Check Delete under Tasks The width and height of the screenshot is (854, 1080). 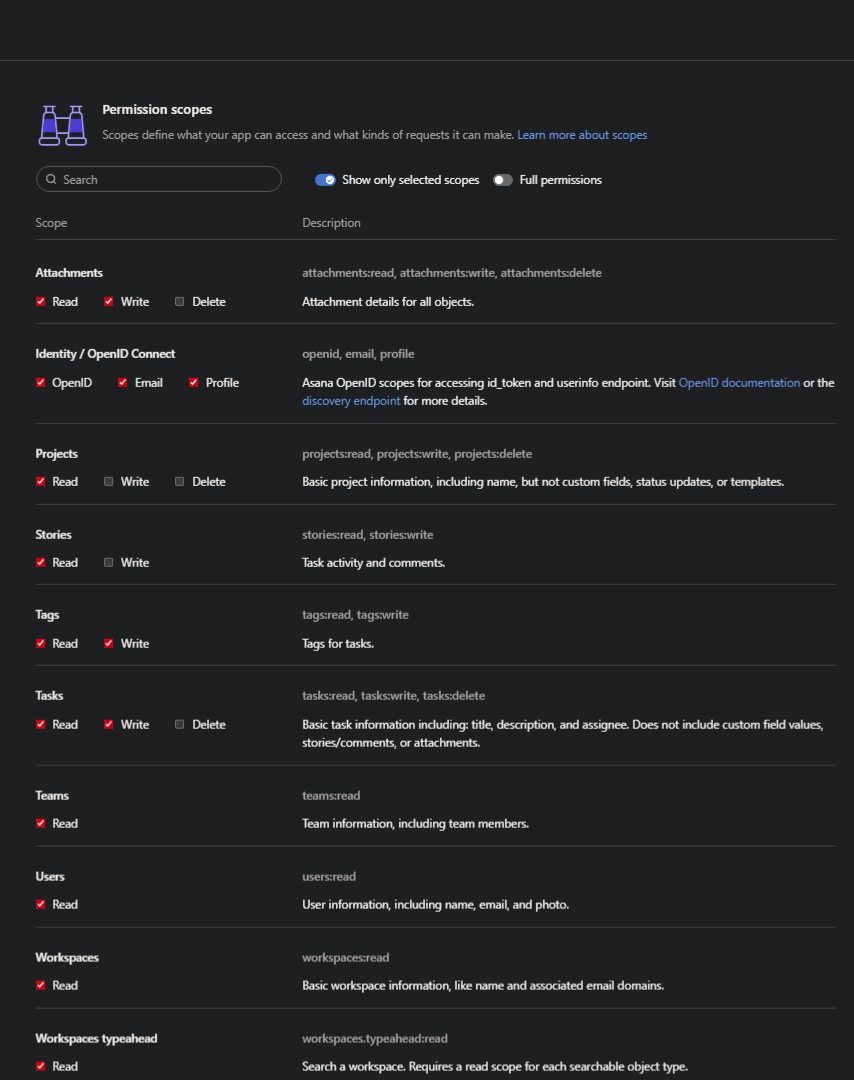coord(179,725)
